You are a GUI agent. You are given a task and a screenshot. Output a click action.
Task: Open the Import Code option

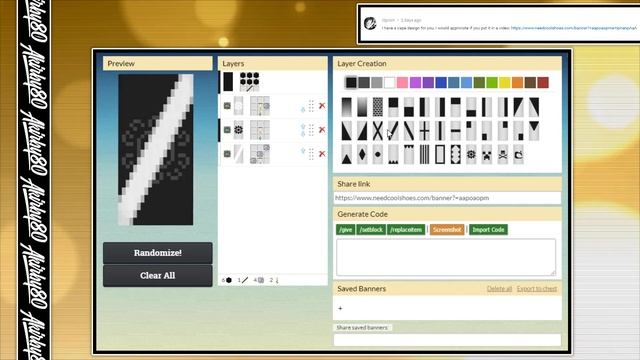click(488, 230)
